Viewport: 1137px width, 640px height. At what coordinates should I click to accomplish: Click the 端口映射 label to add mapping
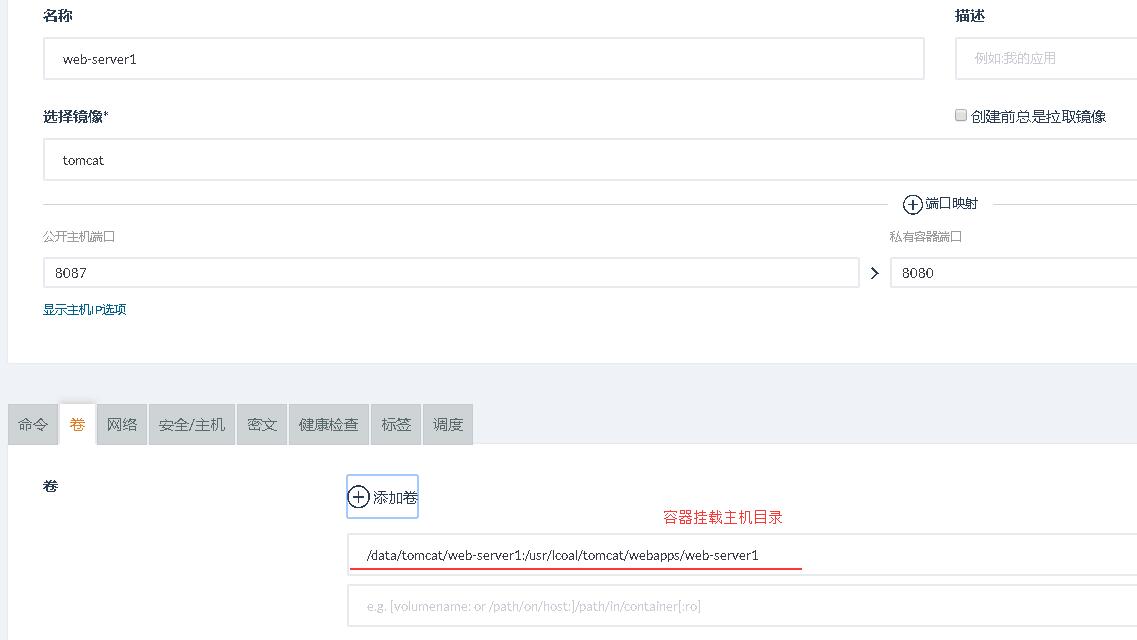tap(951, 204)
